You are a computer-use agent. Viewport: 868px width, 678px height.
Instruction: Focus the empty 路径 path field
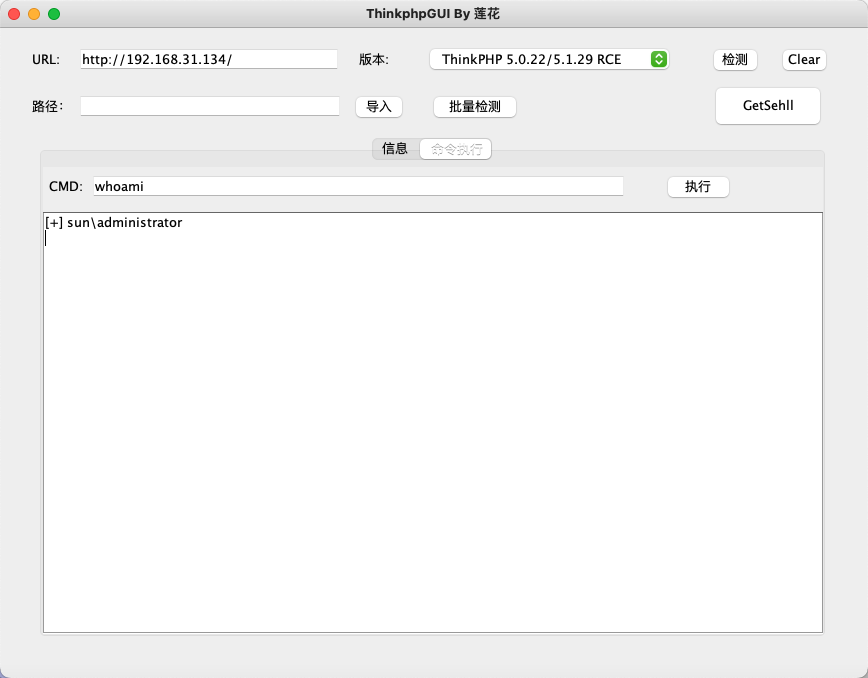pyautogui.click(x=210, y=106)
